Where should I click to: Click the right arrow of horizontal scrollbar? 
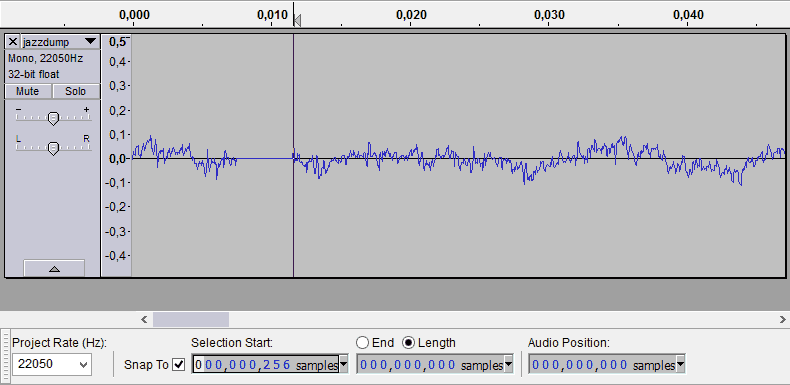782,319
